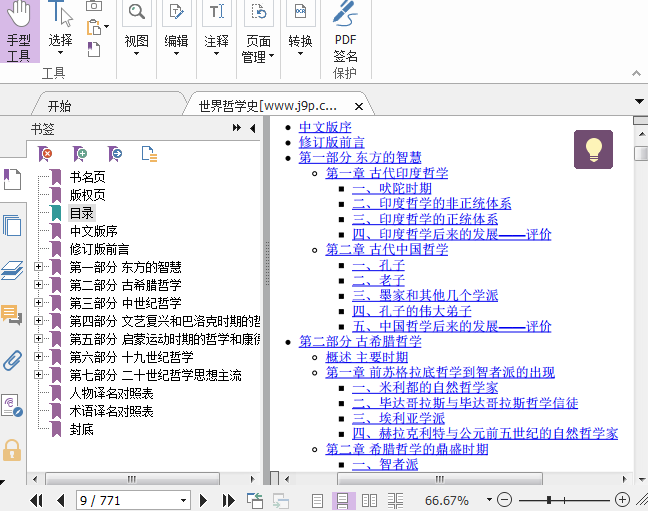
Task: Expand 第七部分 二十世纪哲学 bookmark
Action: click(38, 375)
